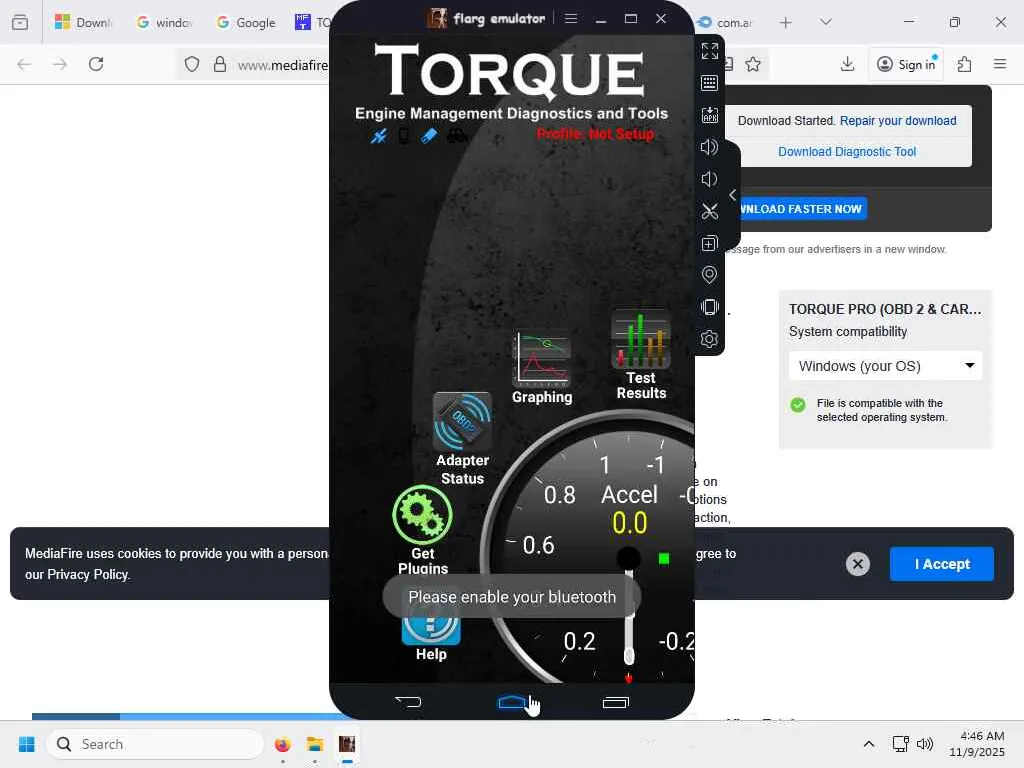Click the mediafire URL address bar
The width and height of the screenshot is (1024, 768).
click(283, 65)
